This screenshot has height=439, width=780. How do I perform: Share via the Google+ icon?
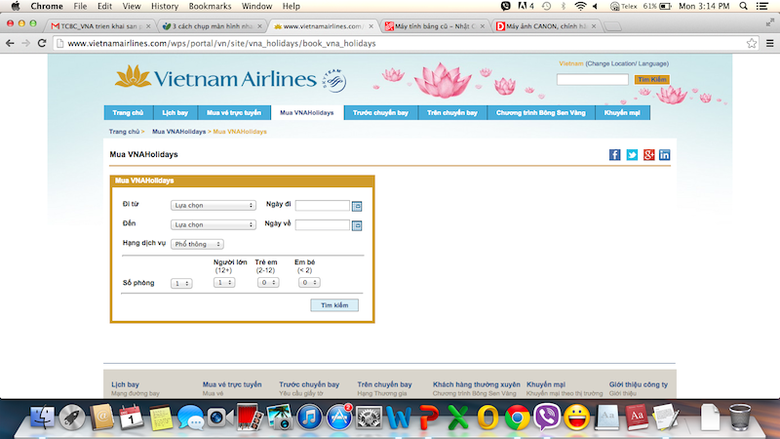pyautogui.click(x=648, y=155)
